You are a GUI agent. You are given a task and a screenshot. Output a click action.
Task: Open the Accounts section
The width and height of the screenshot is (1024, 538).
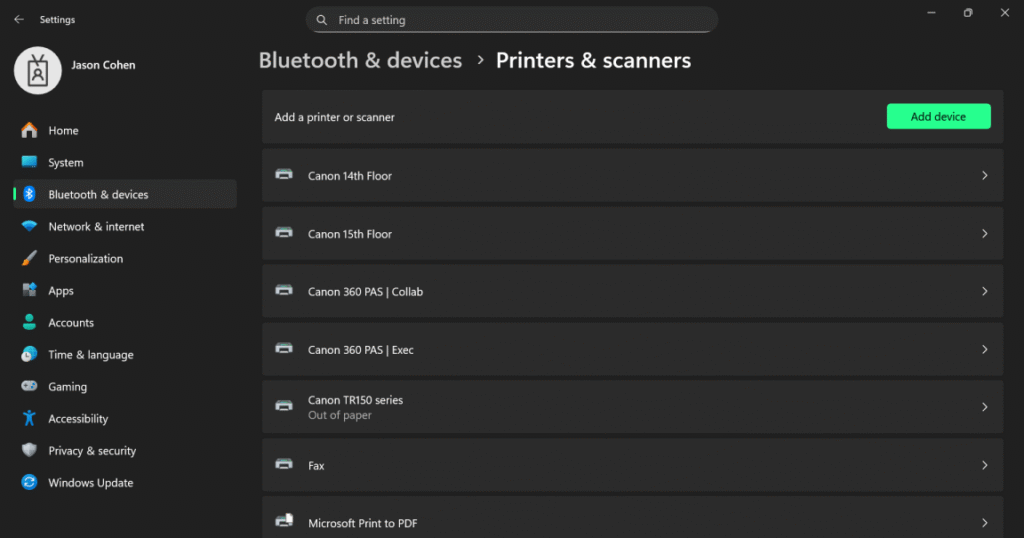tap(71, 323)
